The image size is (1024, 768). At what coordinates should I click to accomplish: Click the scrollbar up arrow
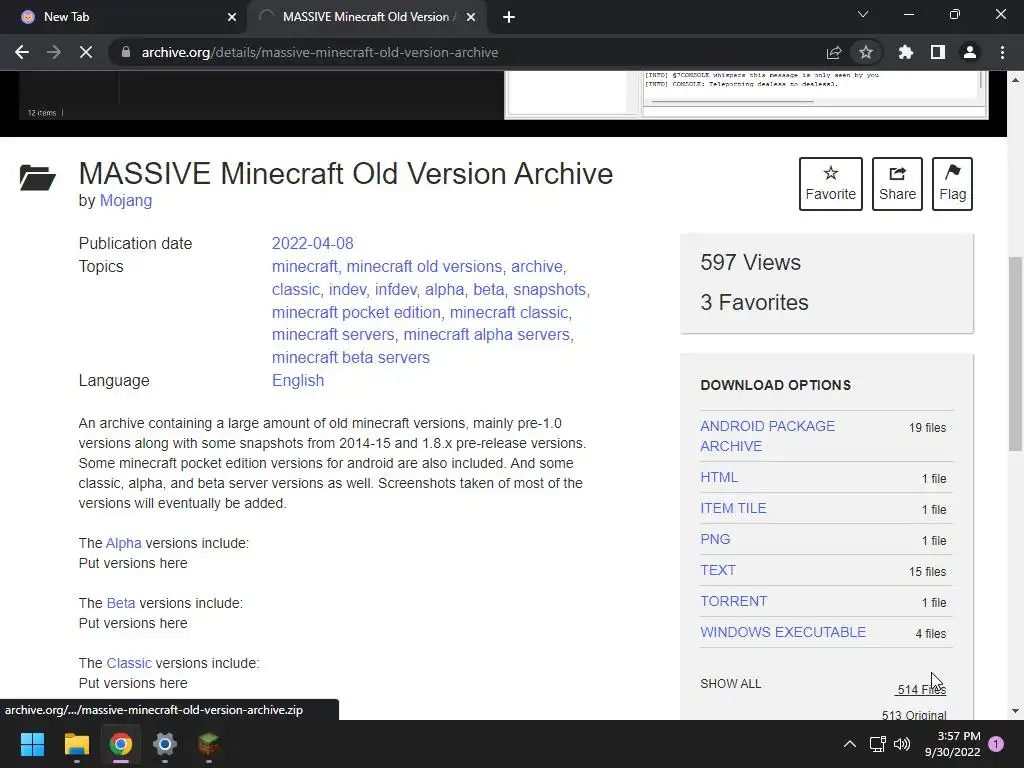pyautogui.click(x=1016, y=80)
